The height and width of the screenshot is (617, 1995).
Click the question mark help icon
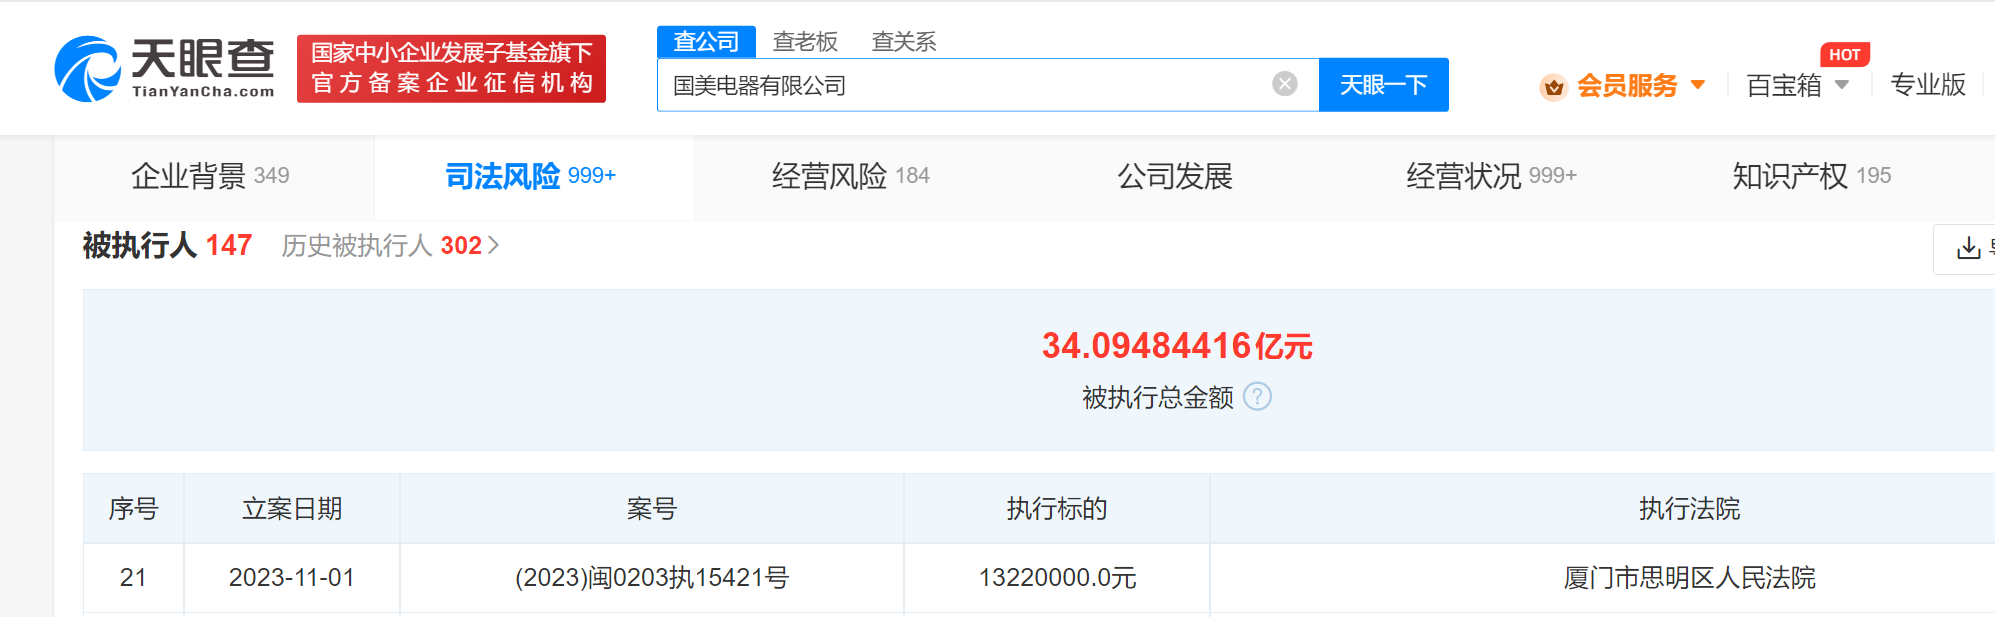(1257, 397)
